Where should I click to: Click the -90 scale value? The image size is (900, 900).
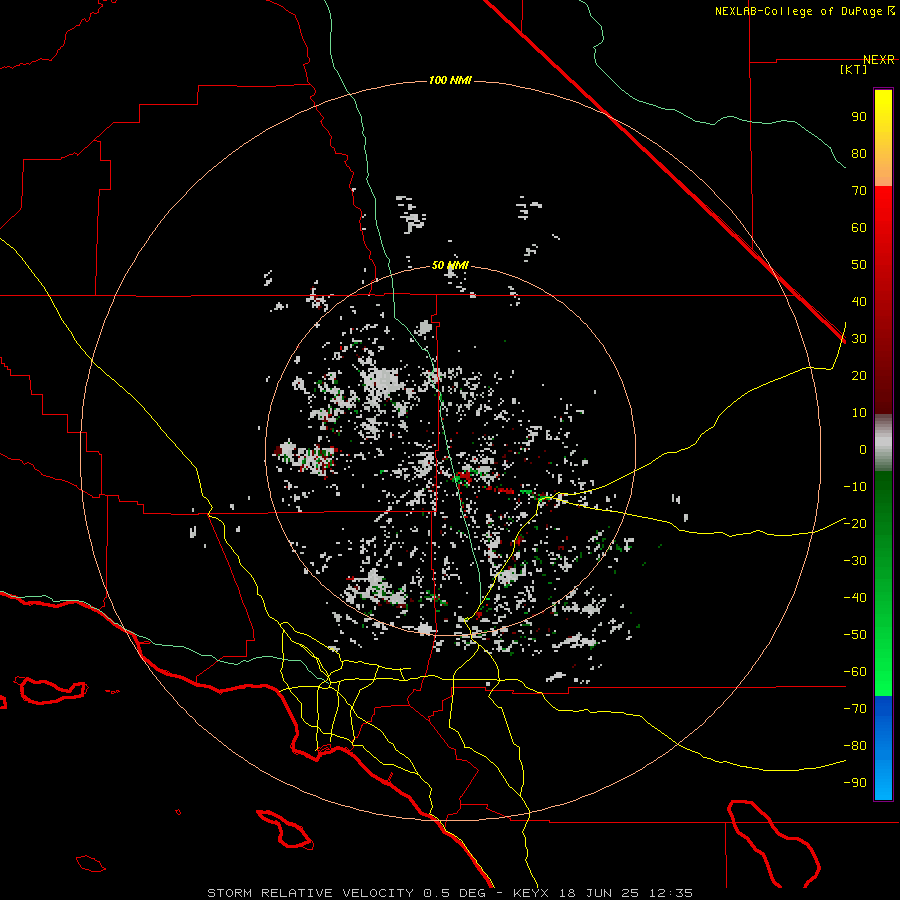tap(855, 783)
